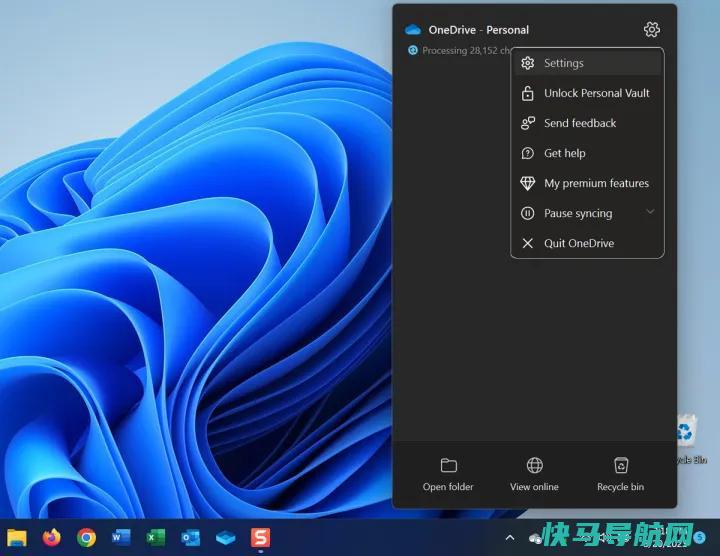Screen dimensions: 720x556
Task: Open the notification badge showing 5
Action: [x=699, y=537]
